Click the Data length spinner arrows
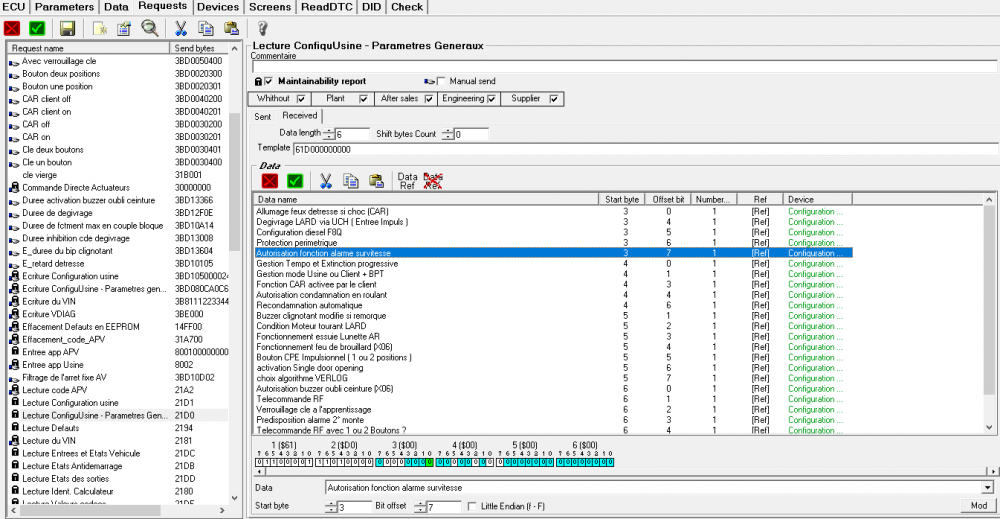Image resolution: width=1000 pixels, height=519 pixels. point(328,134)
